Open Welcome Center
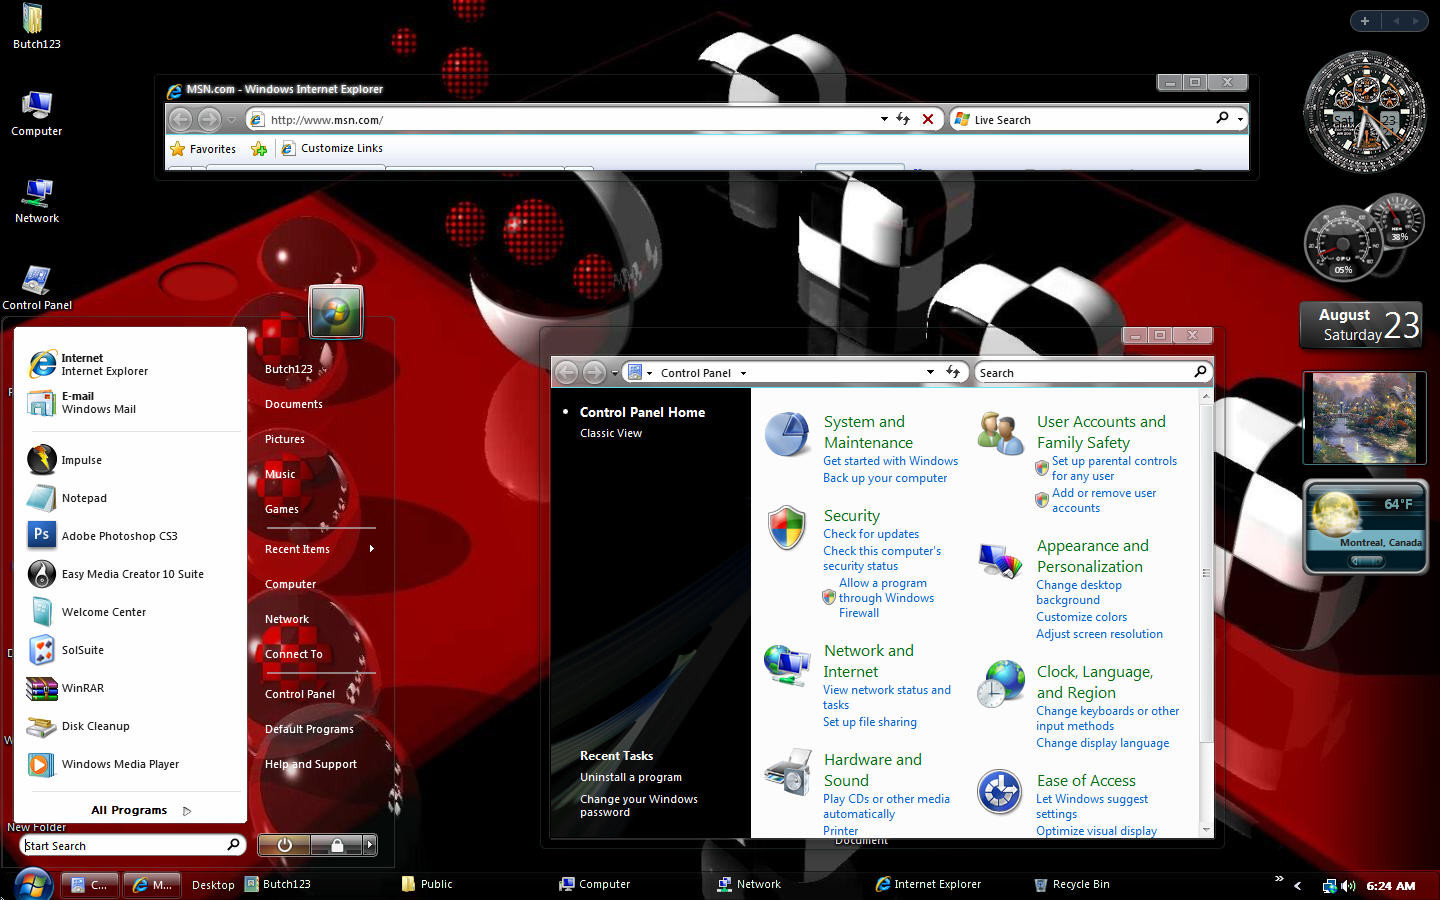 point(132,612)
